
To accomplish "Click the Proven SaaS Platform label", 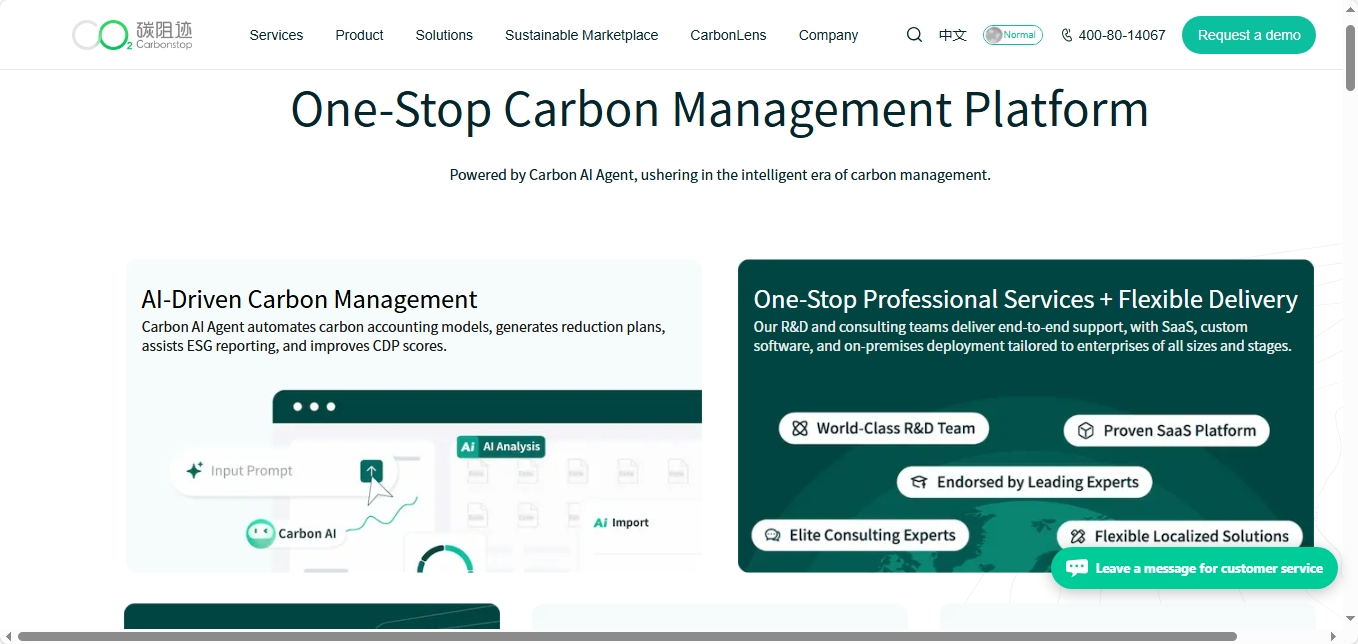I will [1179, 431].
